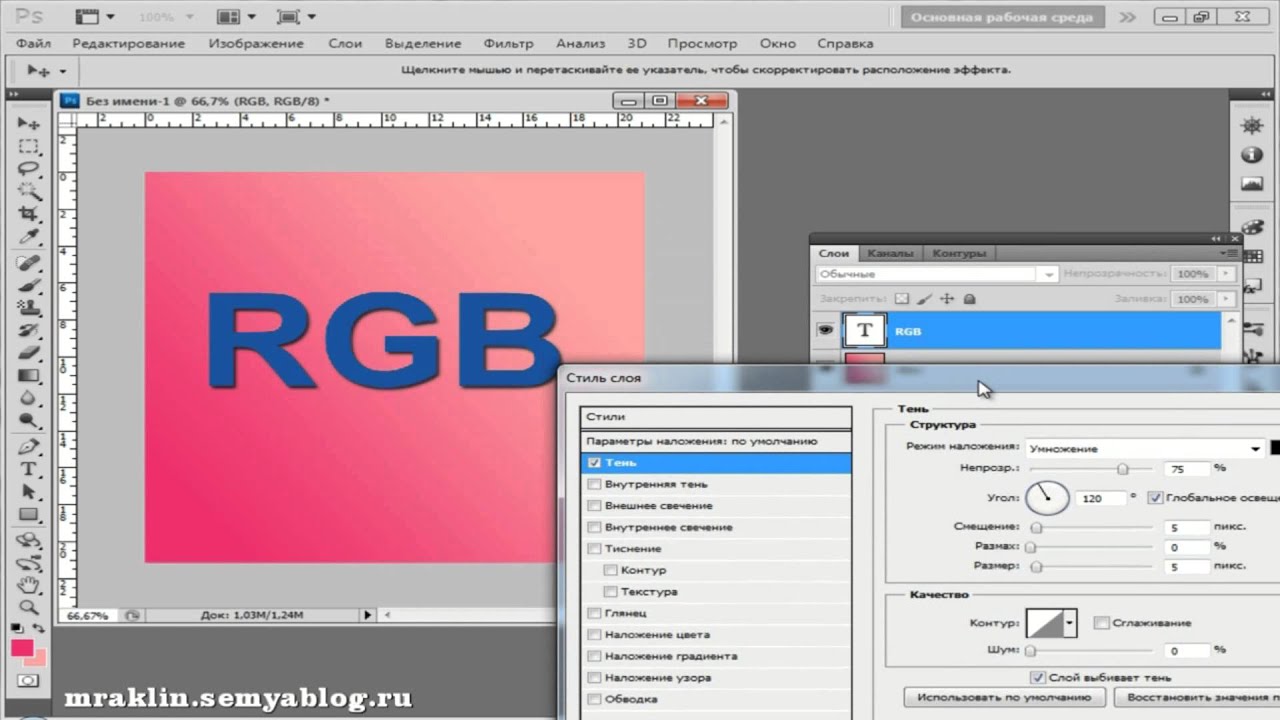The height and width of the screenshot is (720, 1280).
Task: Select the Eyedropper tool
Action: click(29, 236)
